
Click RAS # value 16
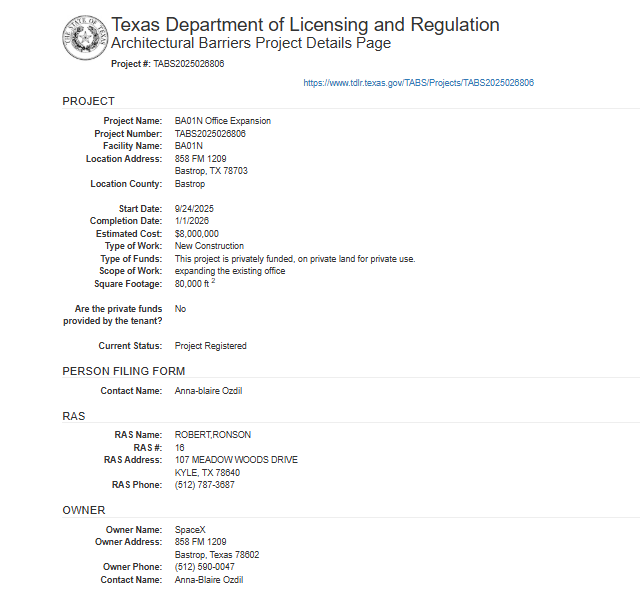180,448
